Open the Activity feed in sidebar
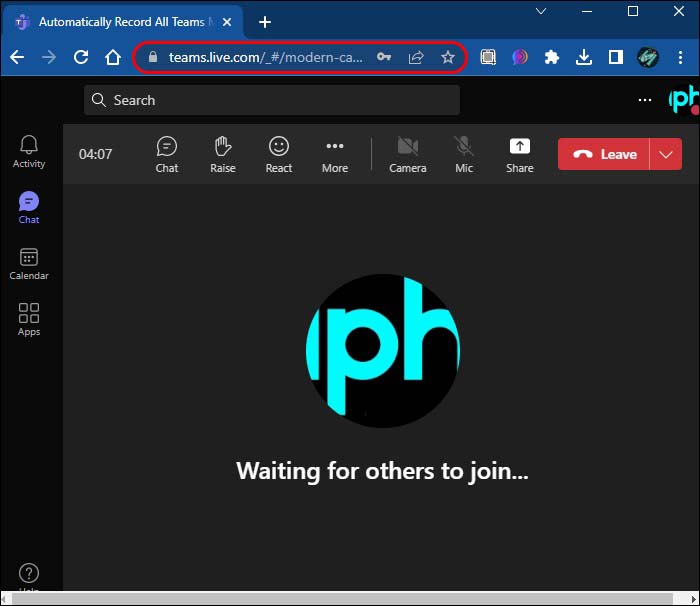This screenshot has height=606, width=700. [29, 151]
